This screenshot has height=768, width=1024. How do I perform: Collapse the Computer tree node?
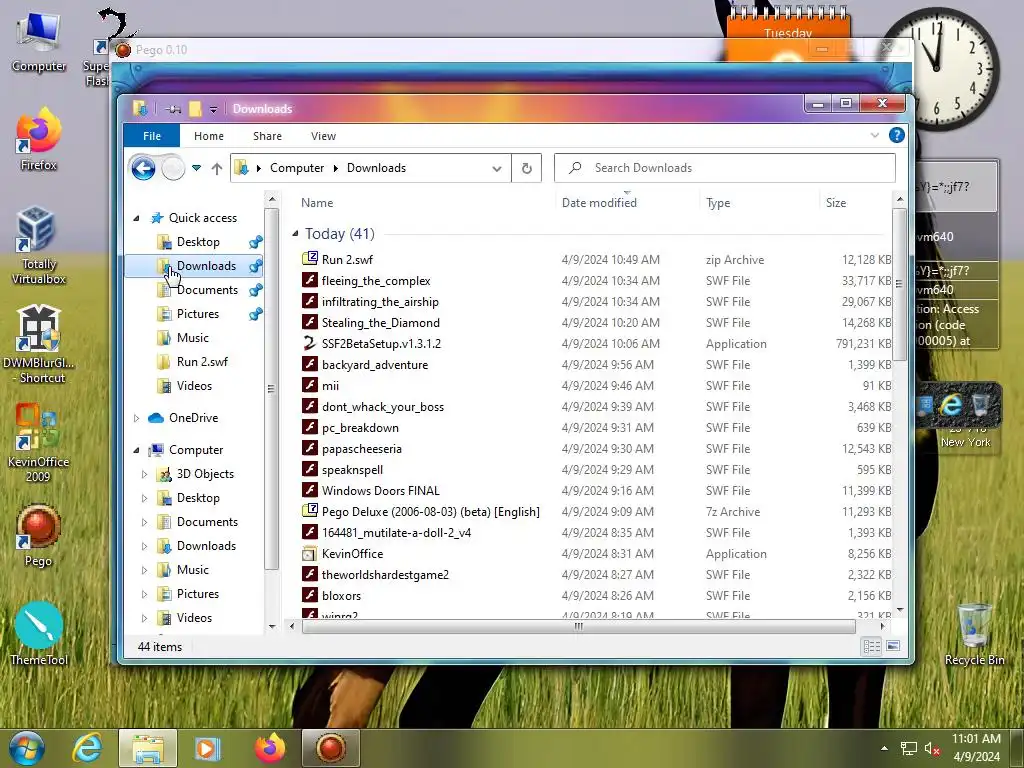coord(136,450)
